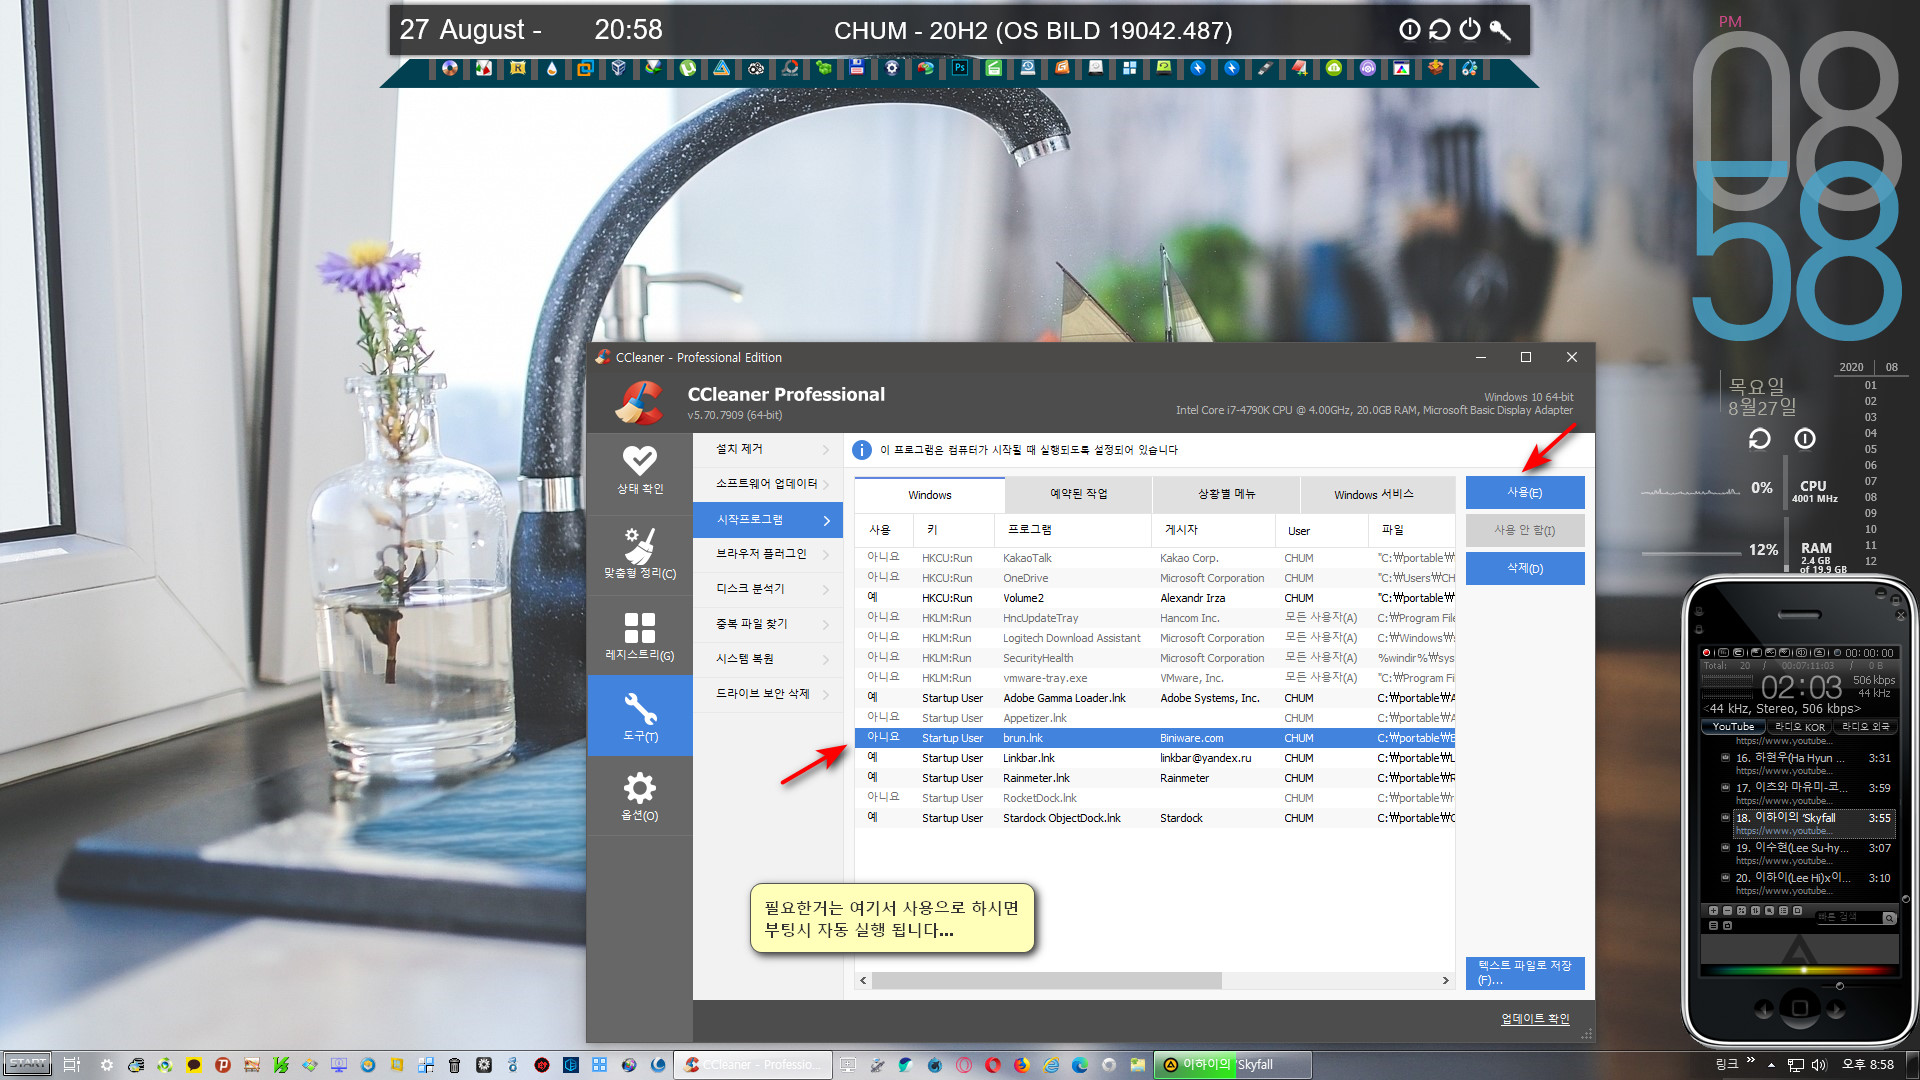The image size is (1920, 1080).
Task: Expand 디스크 분석기 menu item
Action: 768,589
